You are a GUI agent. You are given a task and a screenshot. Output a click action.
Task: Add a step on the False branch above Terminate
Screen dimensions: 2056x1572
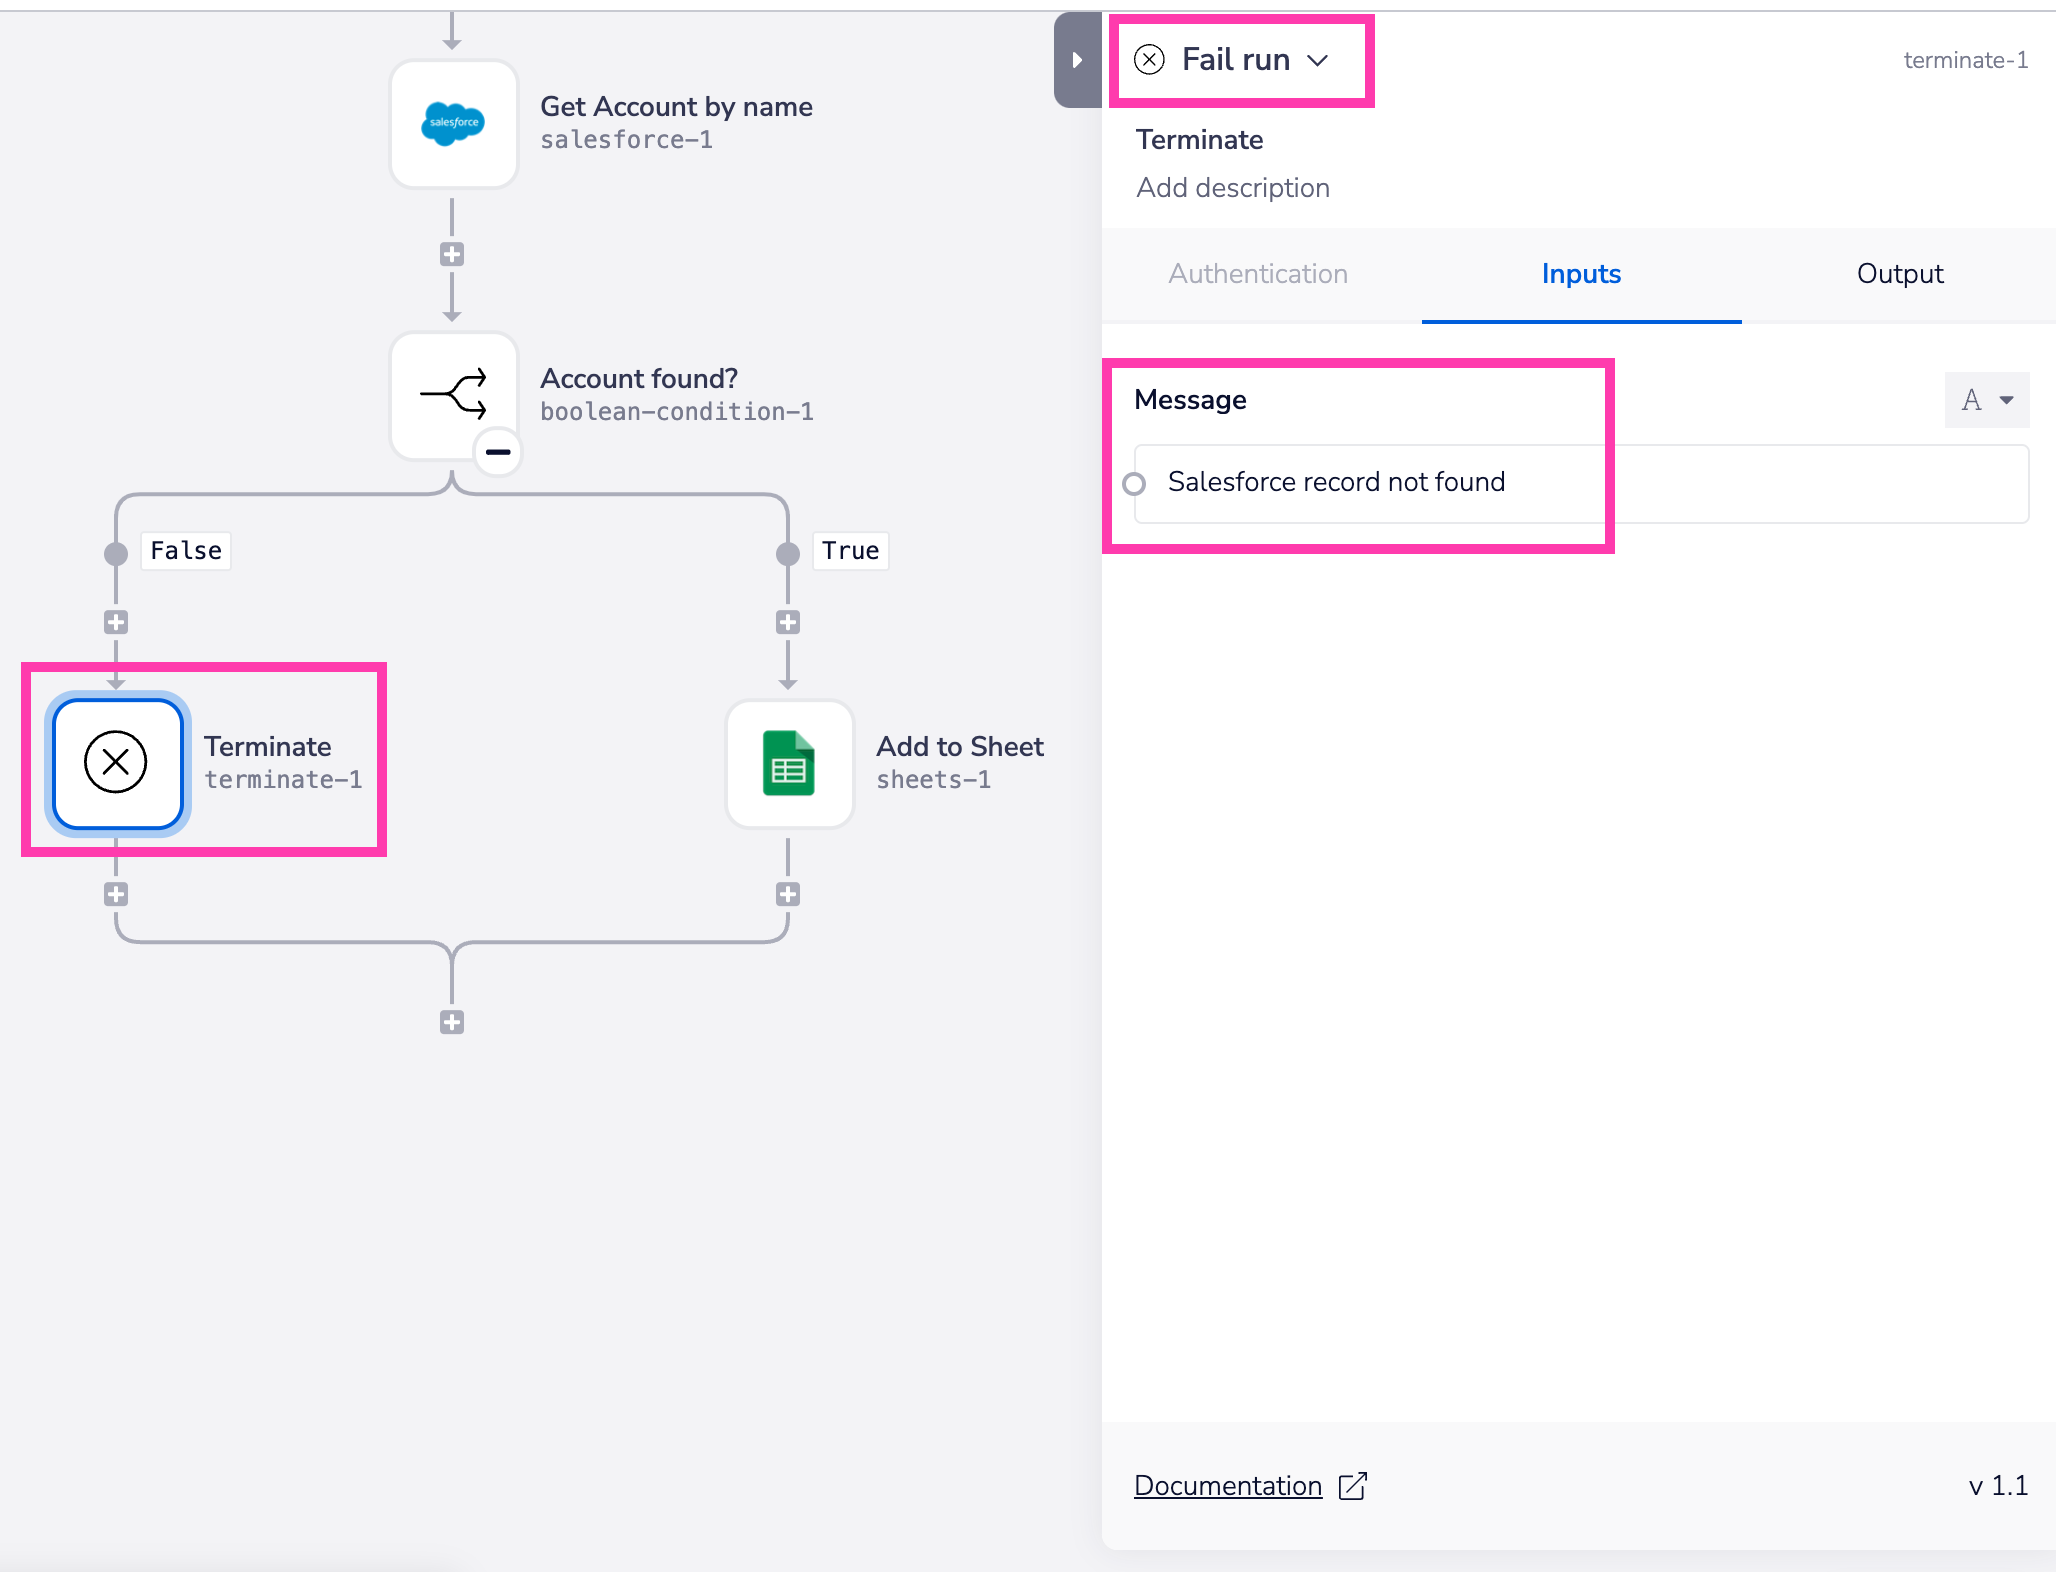[x=116, y=622]
